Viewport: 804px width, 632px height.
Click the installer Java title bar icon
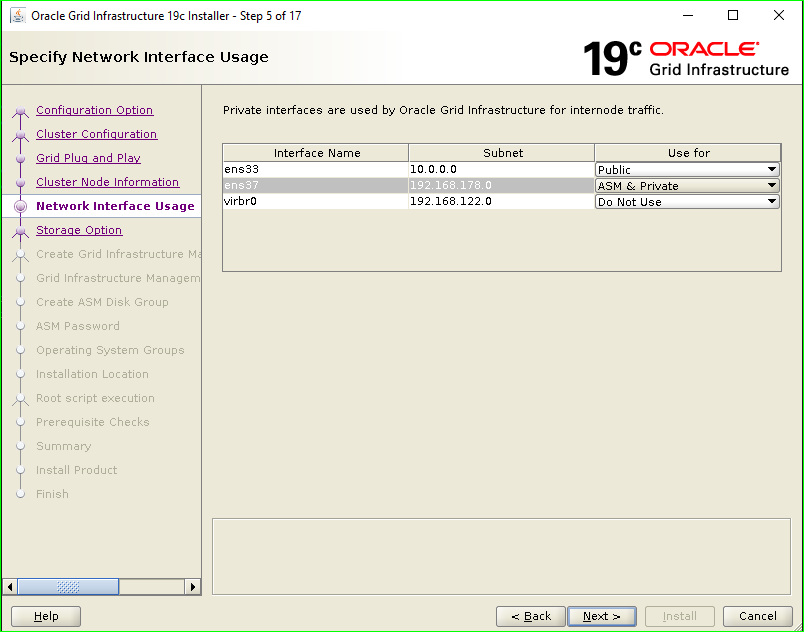(18, 15)
